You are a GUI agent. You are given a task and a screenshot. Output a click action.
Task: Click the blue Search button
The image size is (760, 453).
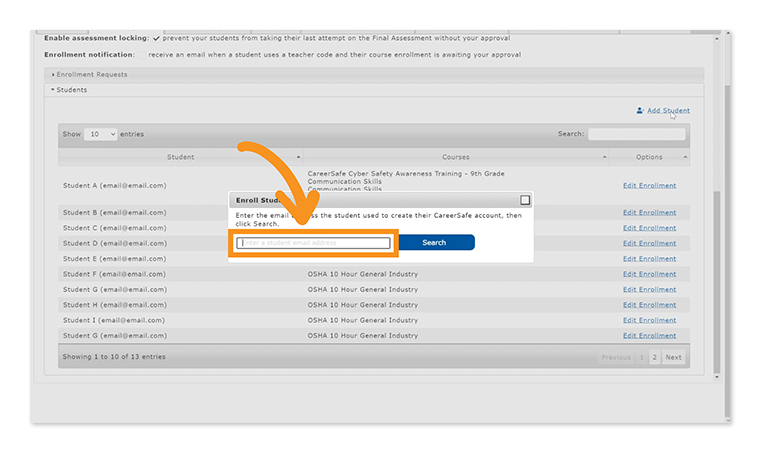click(436, 242)
